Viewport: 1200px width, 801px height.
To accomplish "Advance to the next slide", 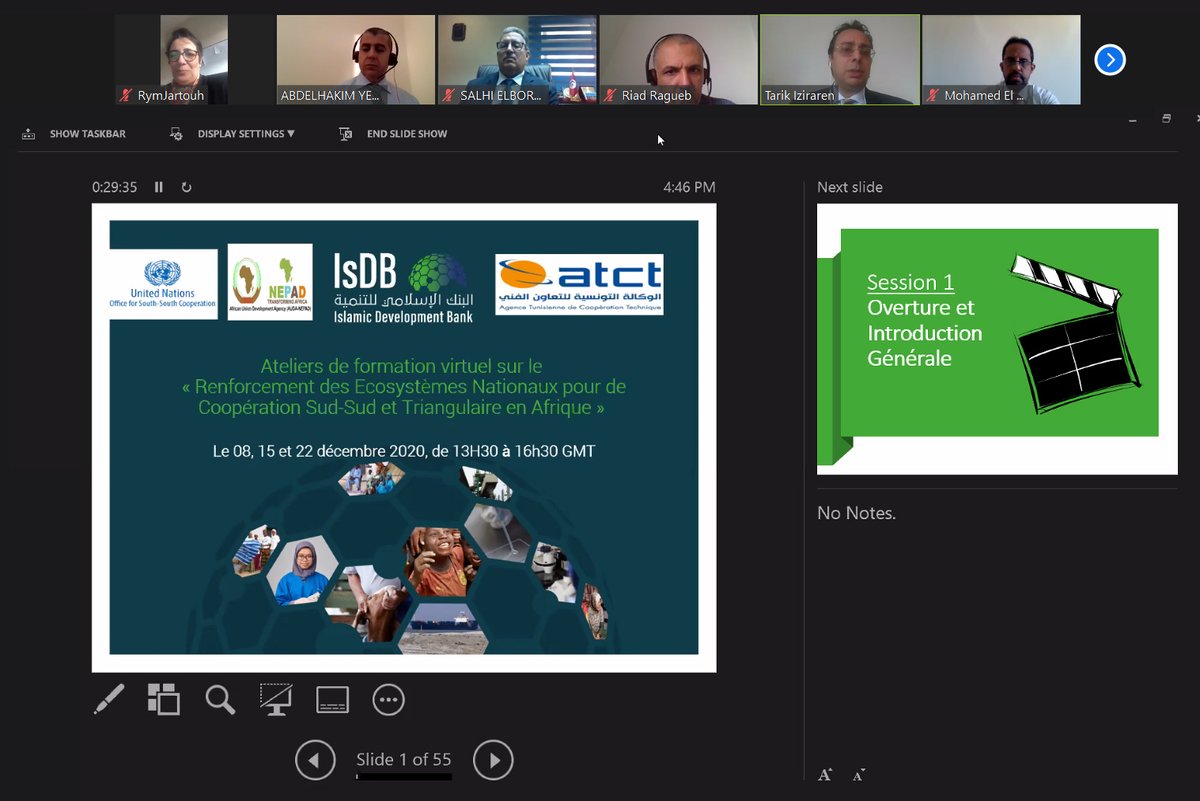I will tap(493, 761).
